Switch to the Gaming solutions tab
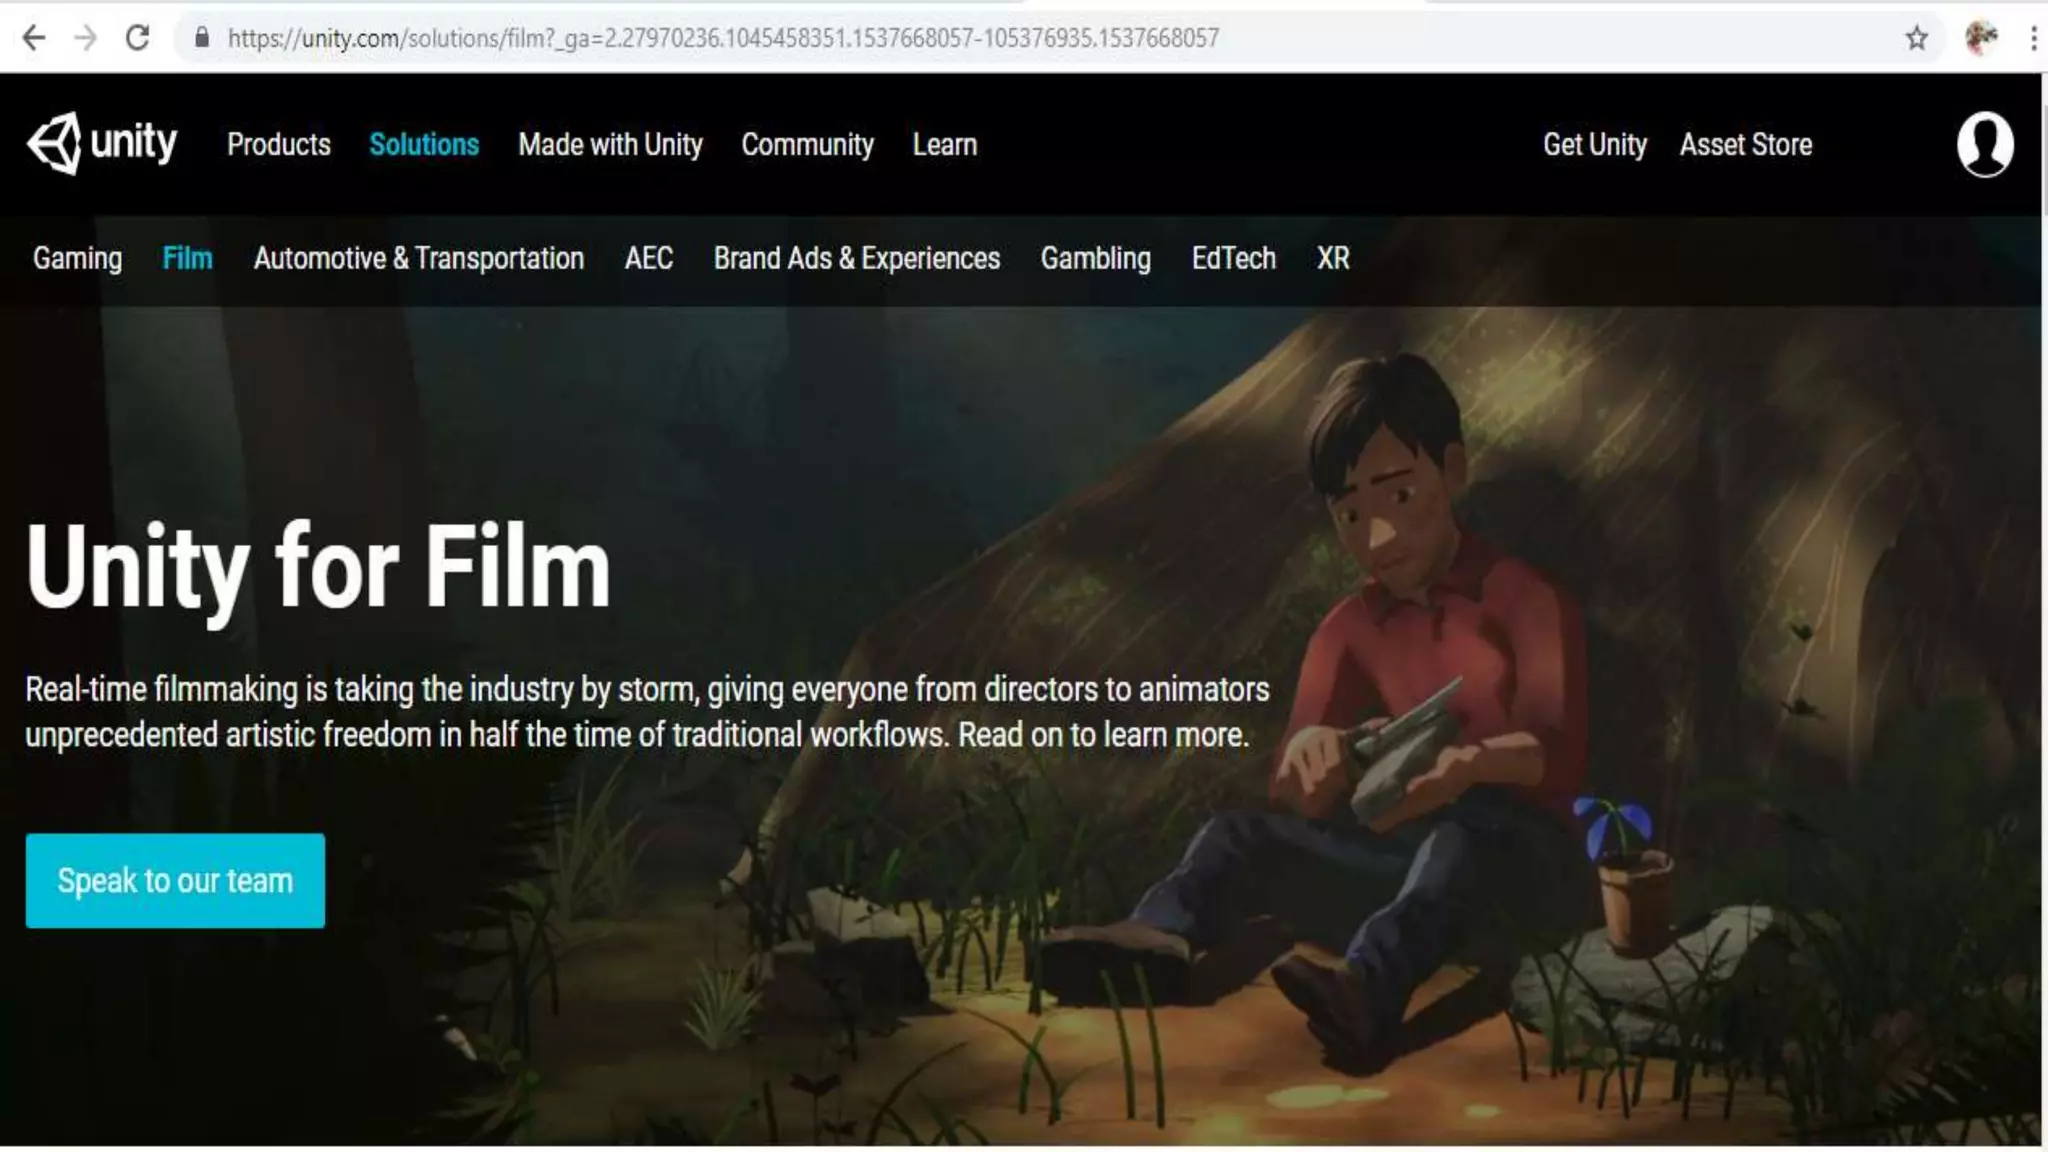2048x1152 pixels. 77,258
